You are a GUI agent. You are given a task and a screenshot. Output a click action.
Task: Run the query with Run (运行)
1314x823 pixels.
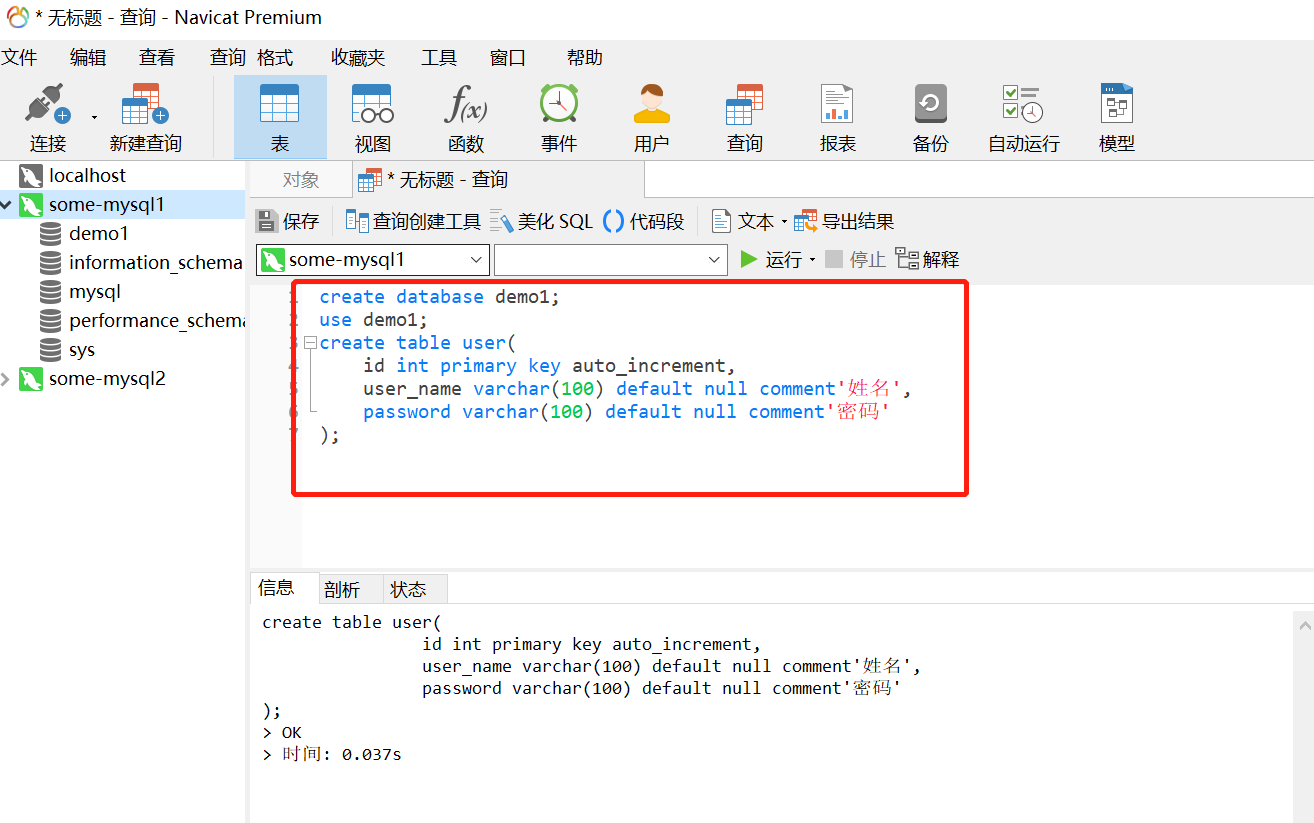pyautogui.click(x=771, y=260)
